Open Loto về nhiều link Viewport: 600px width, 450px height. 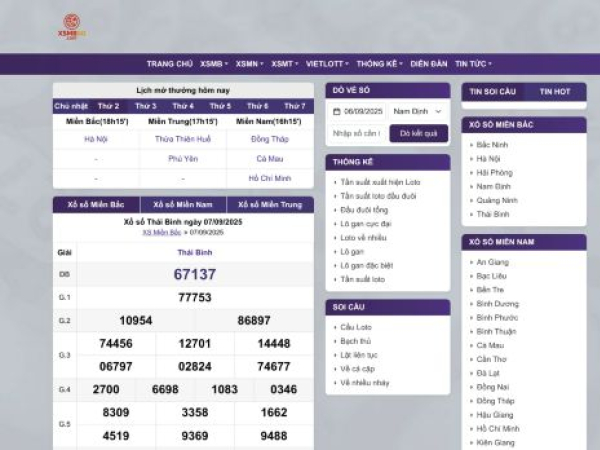pyautogui.click(x=364, y=238)
